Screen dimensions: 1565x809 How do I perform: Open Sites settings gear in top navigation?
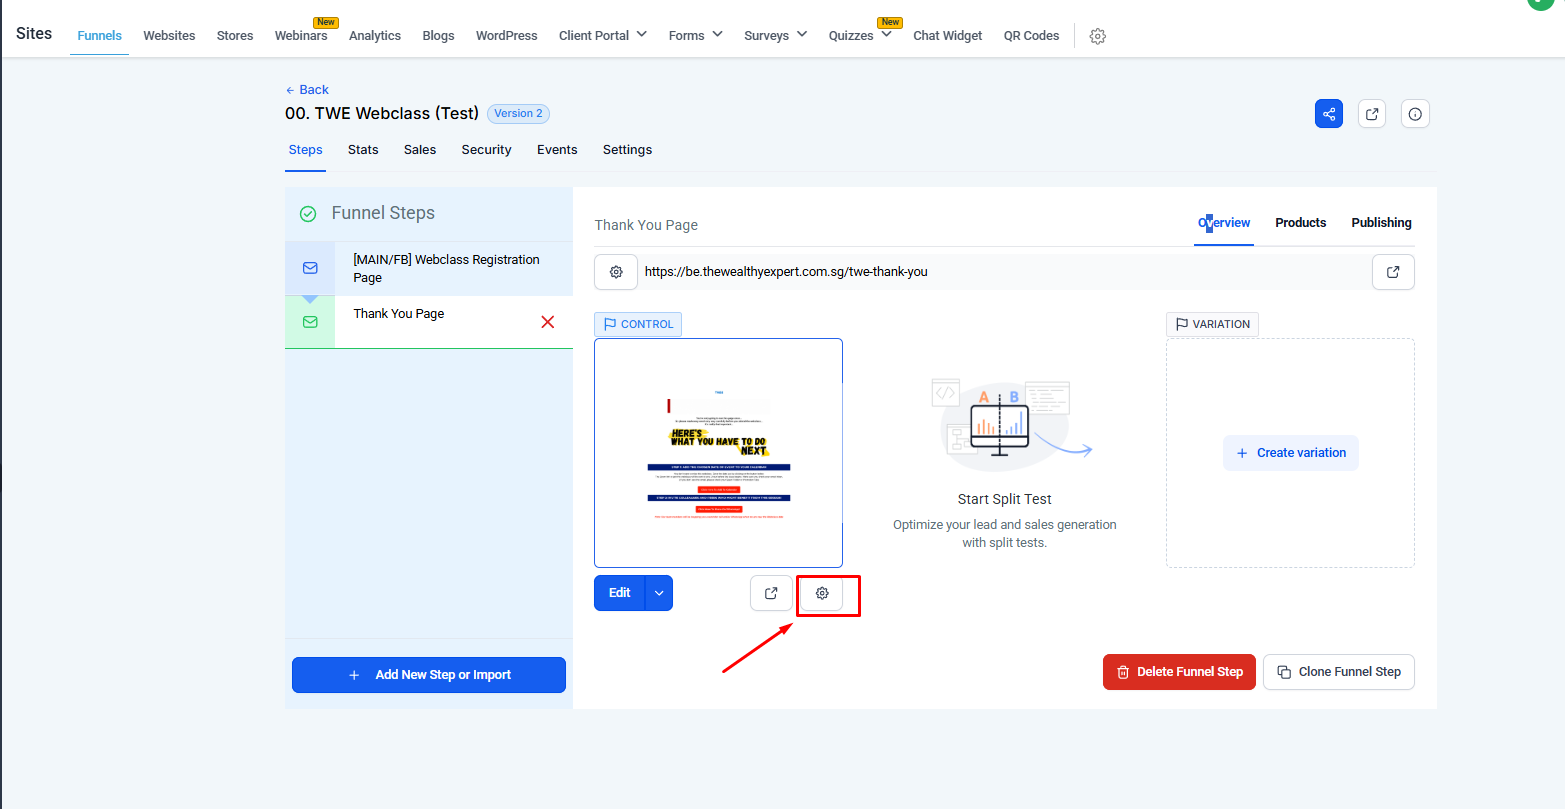click(1097, 36)
